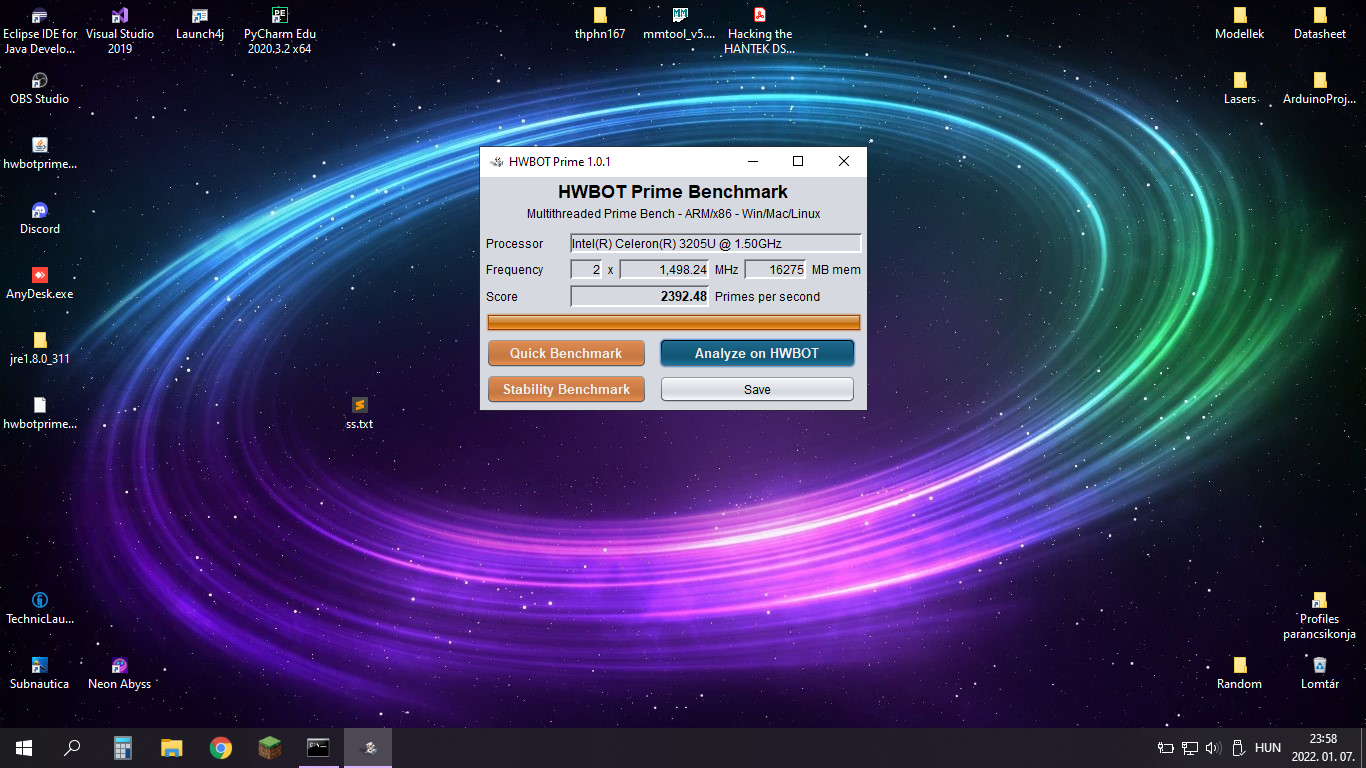This screenshot has height=768, width=1366.
Task: Switch the HUN keyboard language indicator
Action: coord(1268,748)
